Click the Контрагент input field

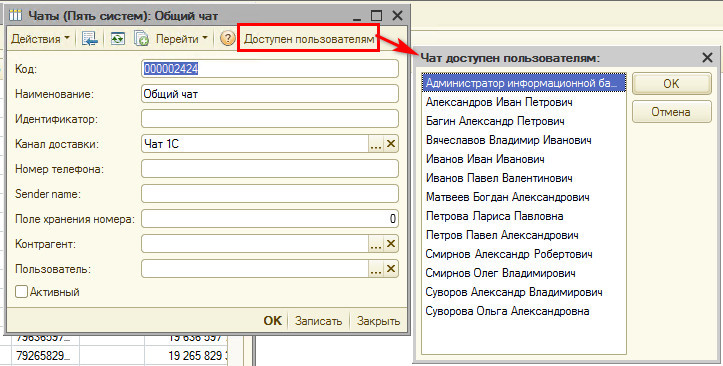point(255,244)
